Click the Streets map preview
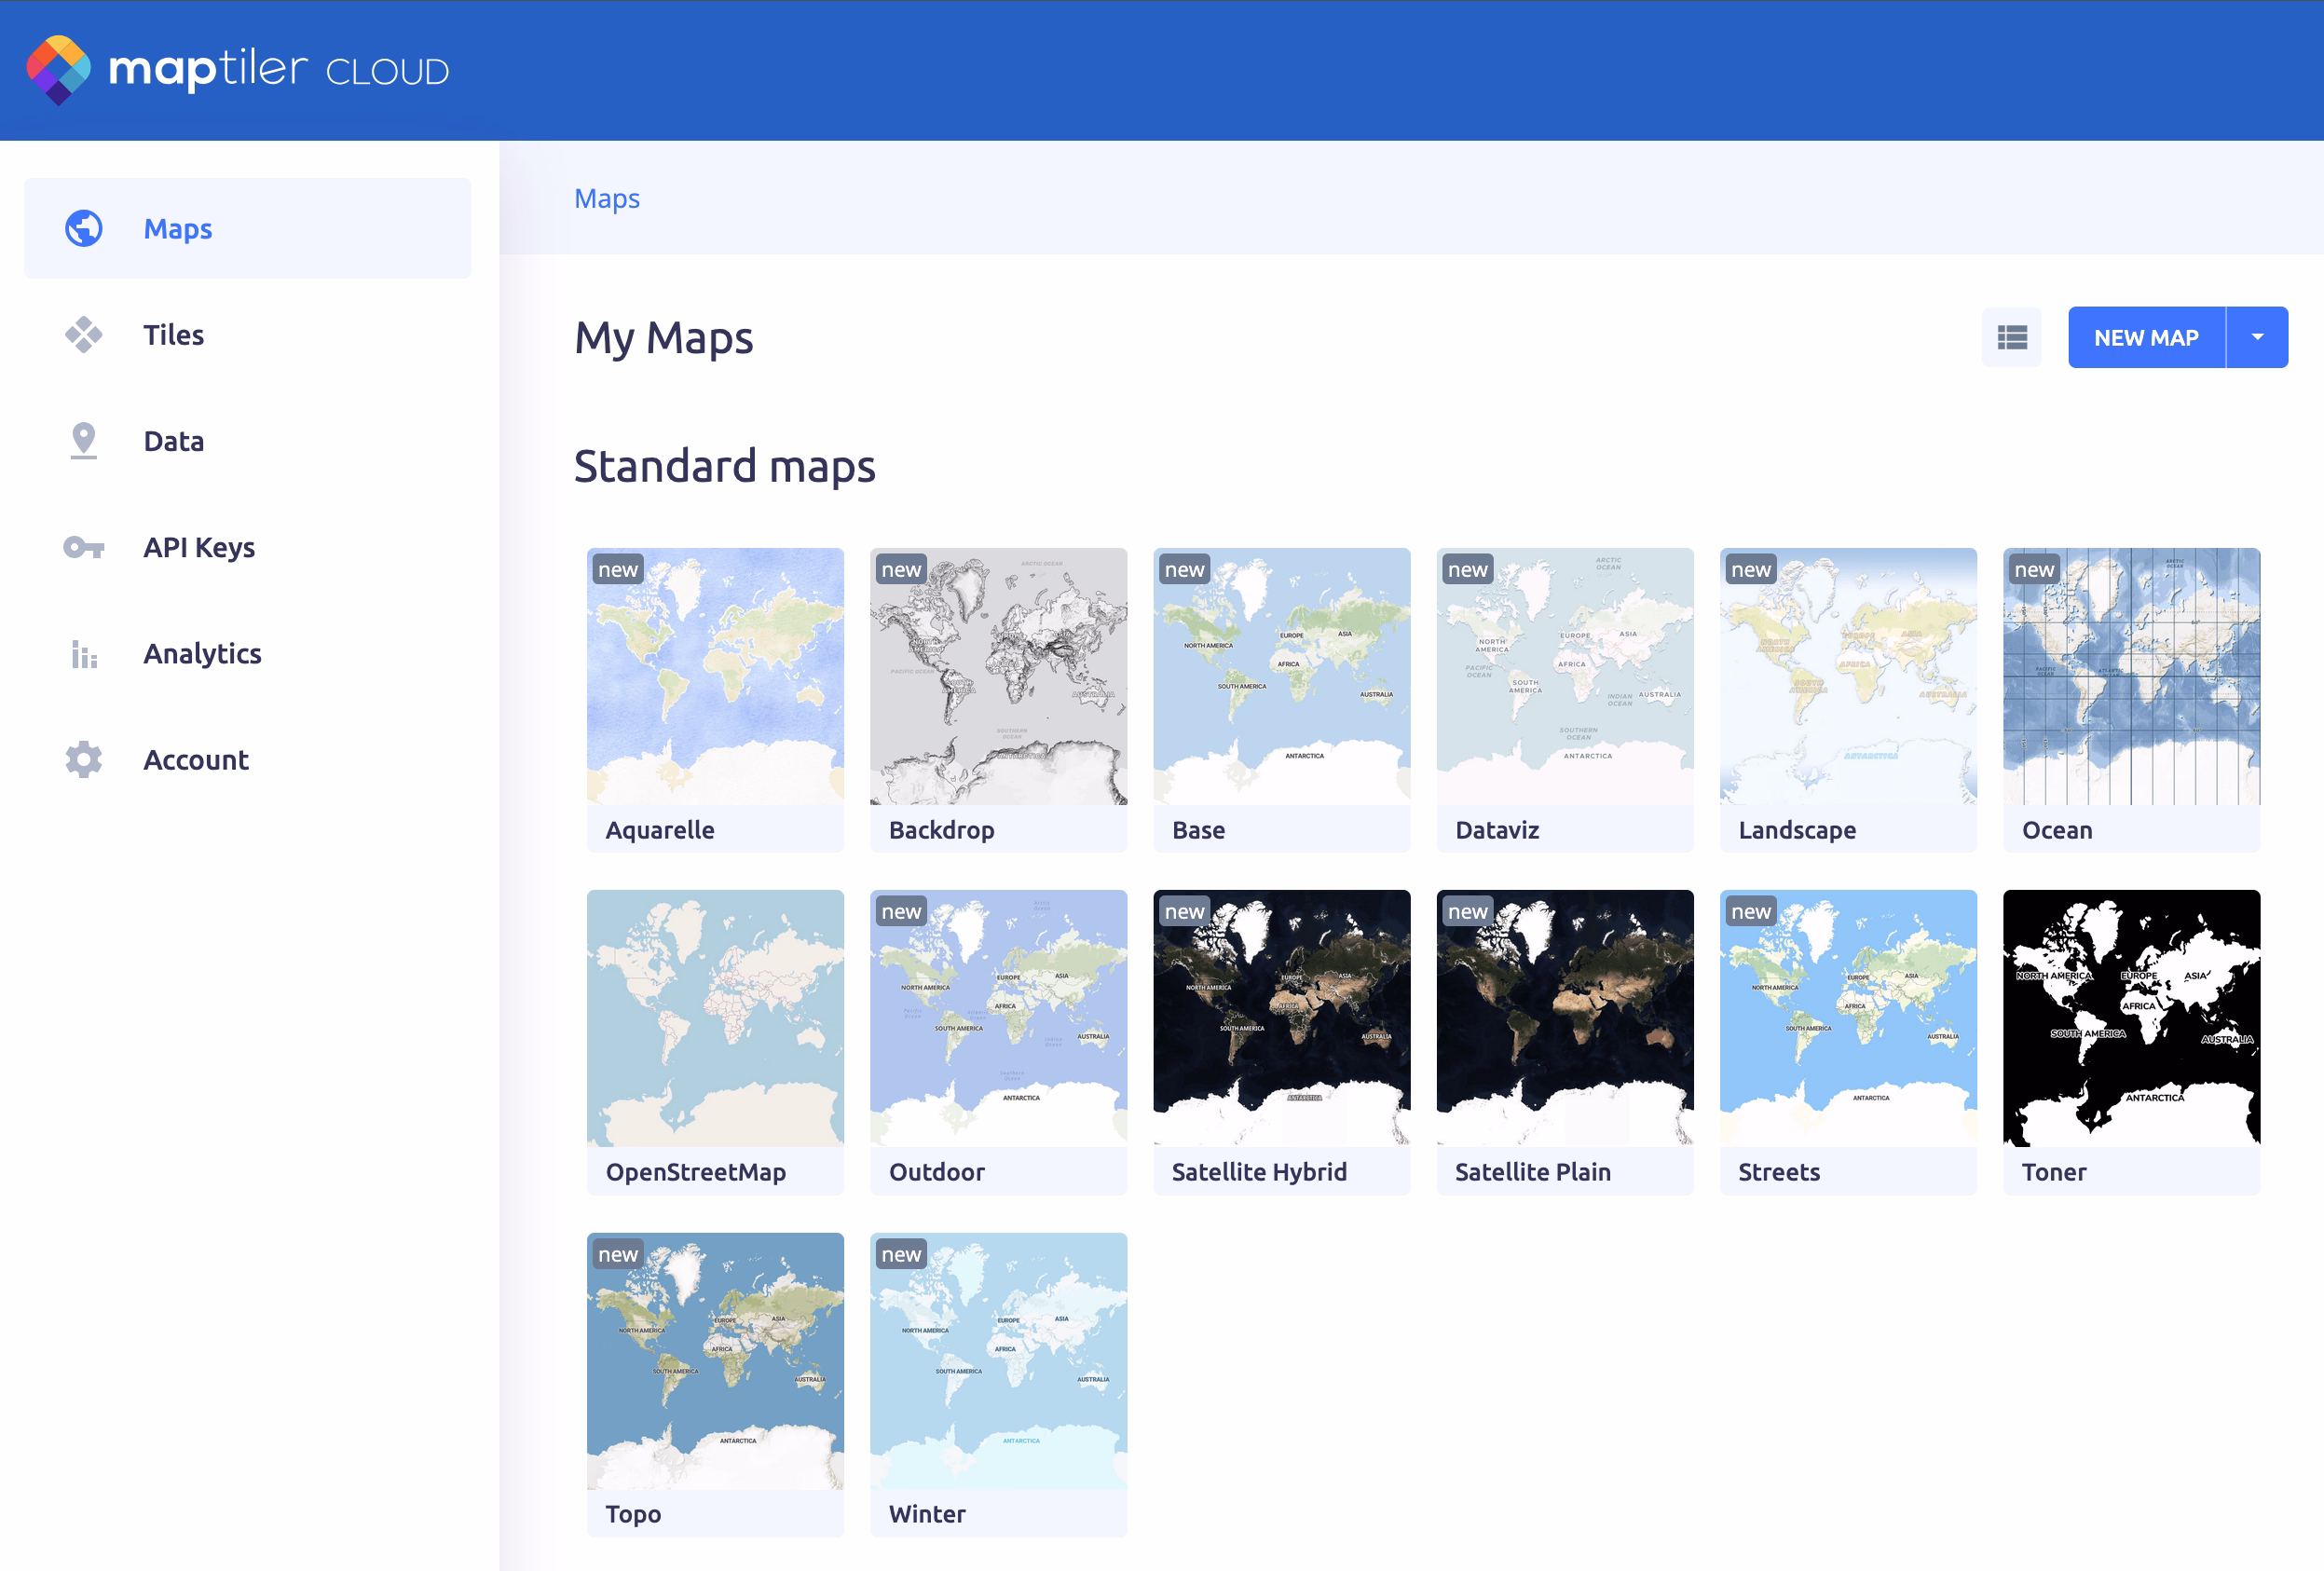This screenshot has width=2324, height=1571. (x=1848, y=1020)
